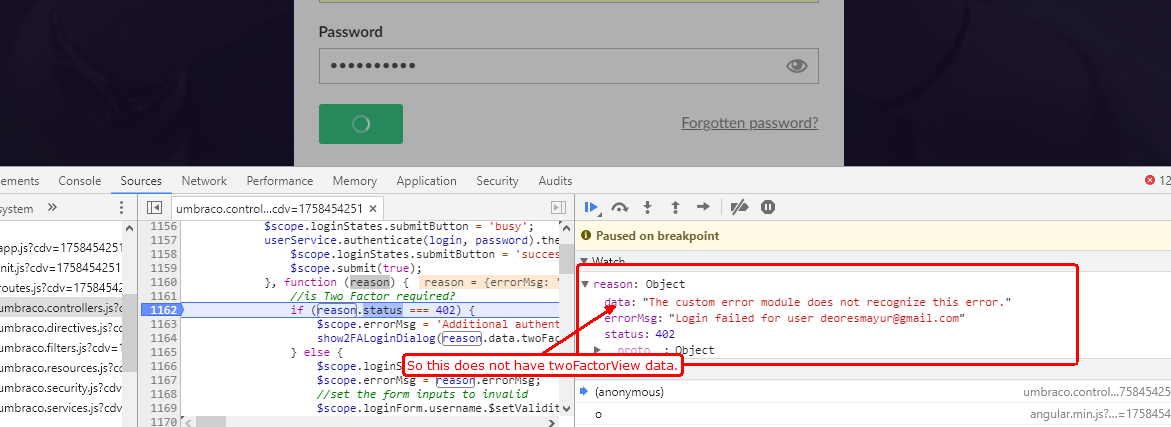This screenshot has height=427, width=1171.
Task: Step into next function call
Action: click(647, 208)
